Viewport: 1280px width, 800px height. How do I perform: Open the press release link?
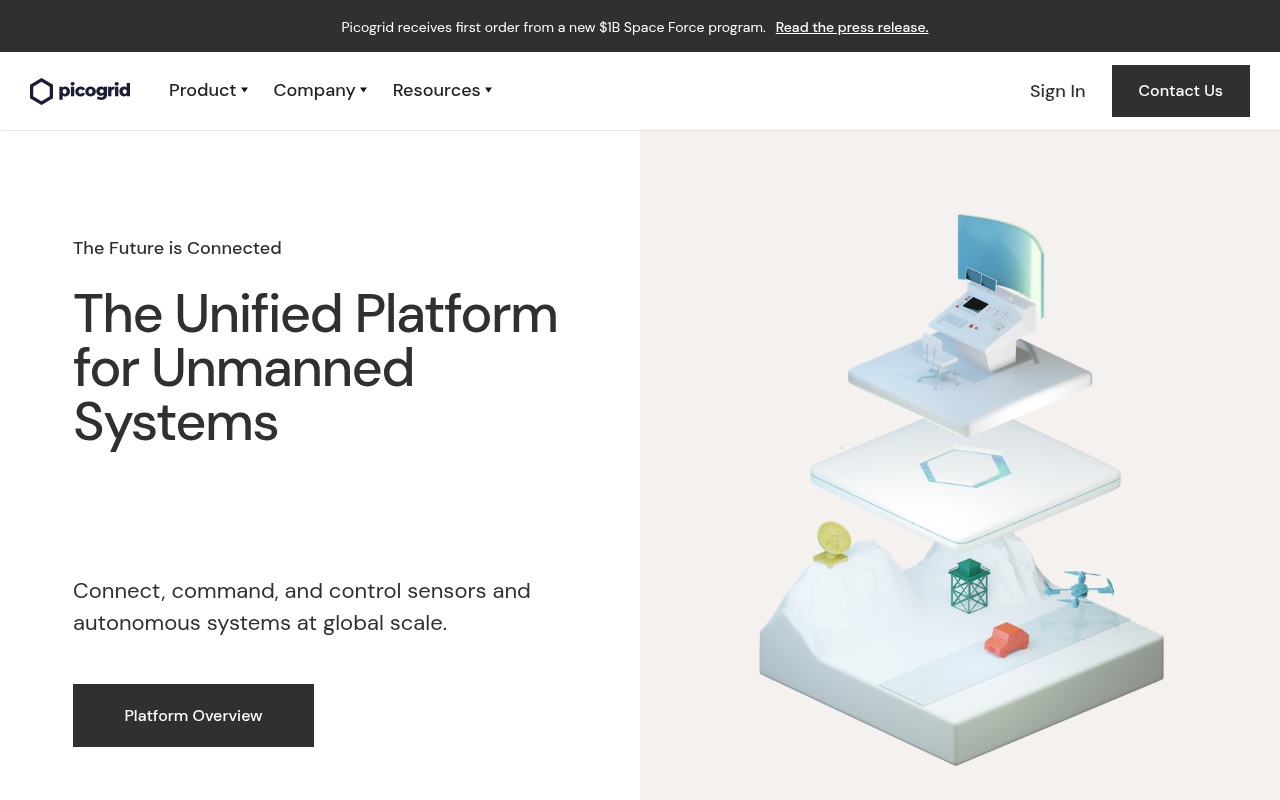click(852, 26)
